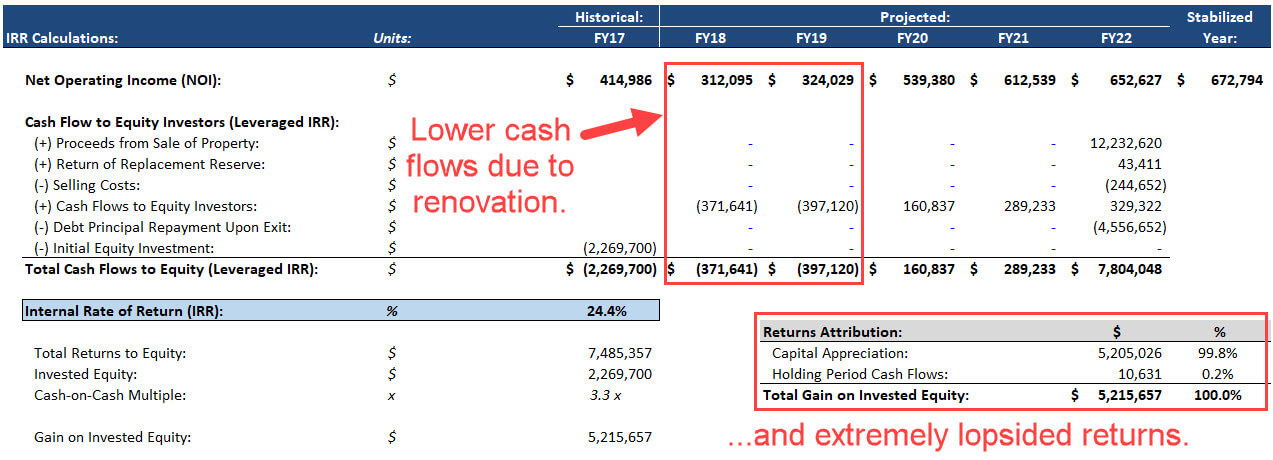This screenshot has width=1273, height=460.
Task: Select invested equity value 2,269,700
Action: [621, 374]
